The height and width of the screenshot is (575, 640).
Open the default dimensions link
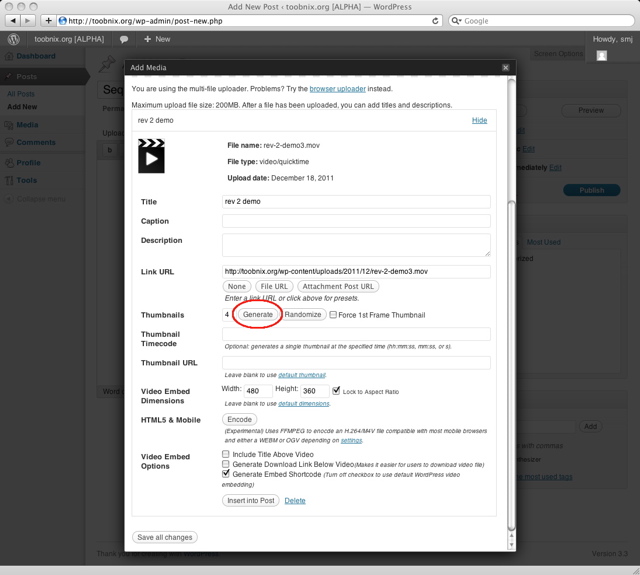[x=304, y=404]
